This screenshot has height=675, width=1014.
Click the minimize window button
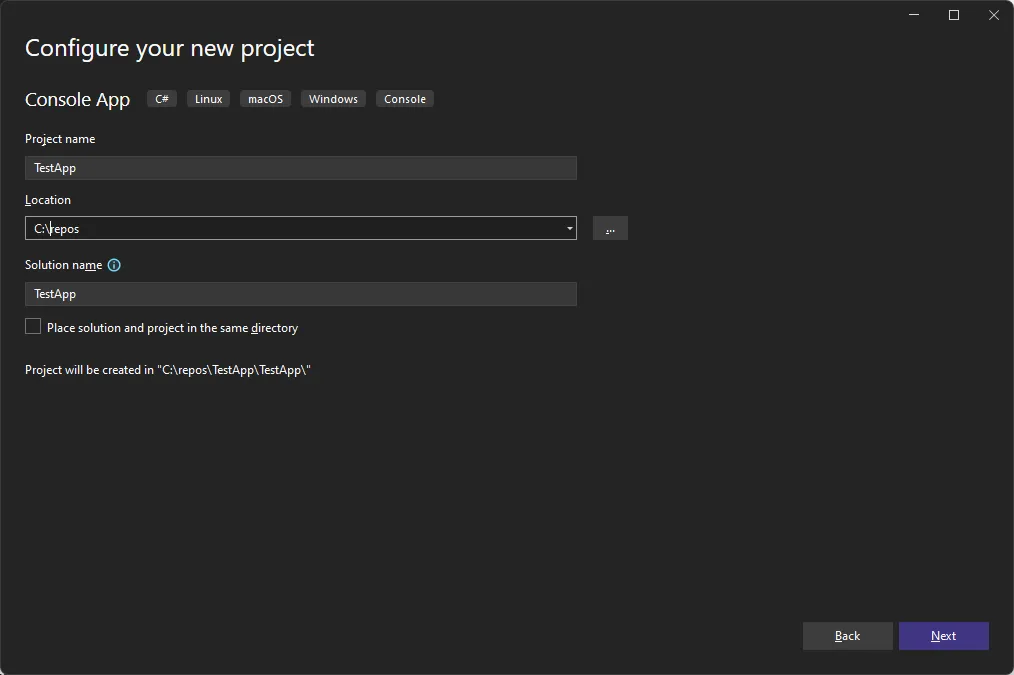point(913,15)
